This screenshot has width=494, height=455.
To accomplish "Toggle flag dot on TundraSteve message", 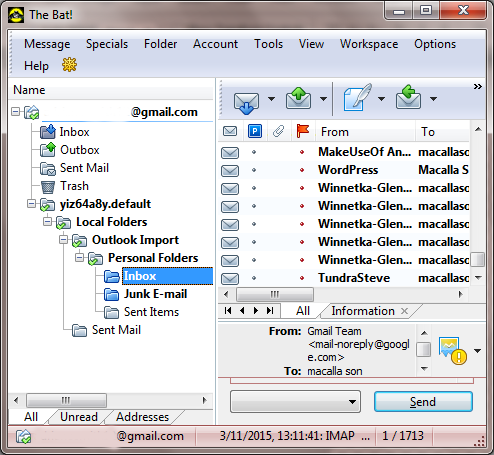I will pyautogui.click(x=302, y=278).
